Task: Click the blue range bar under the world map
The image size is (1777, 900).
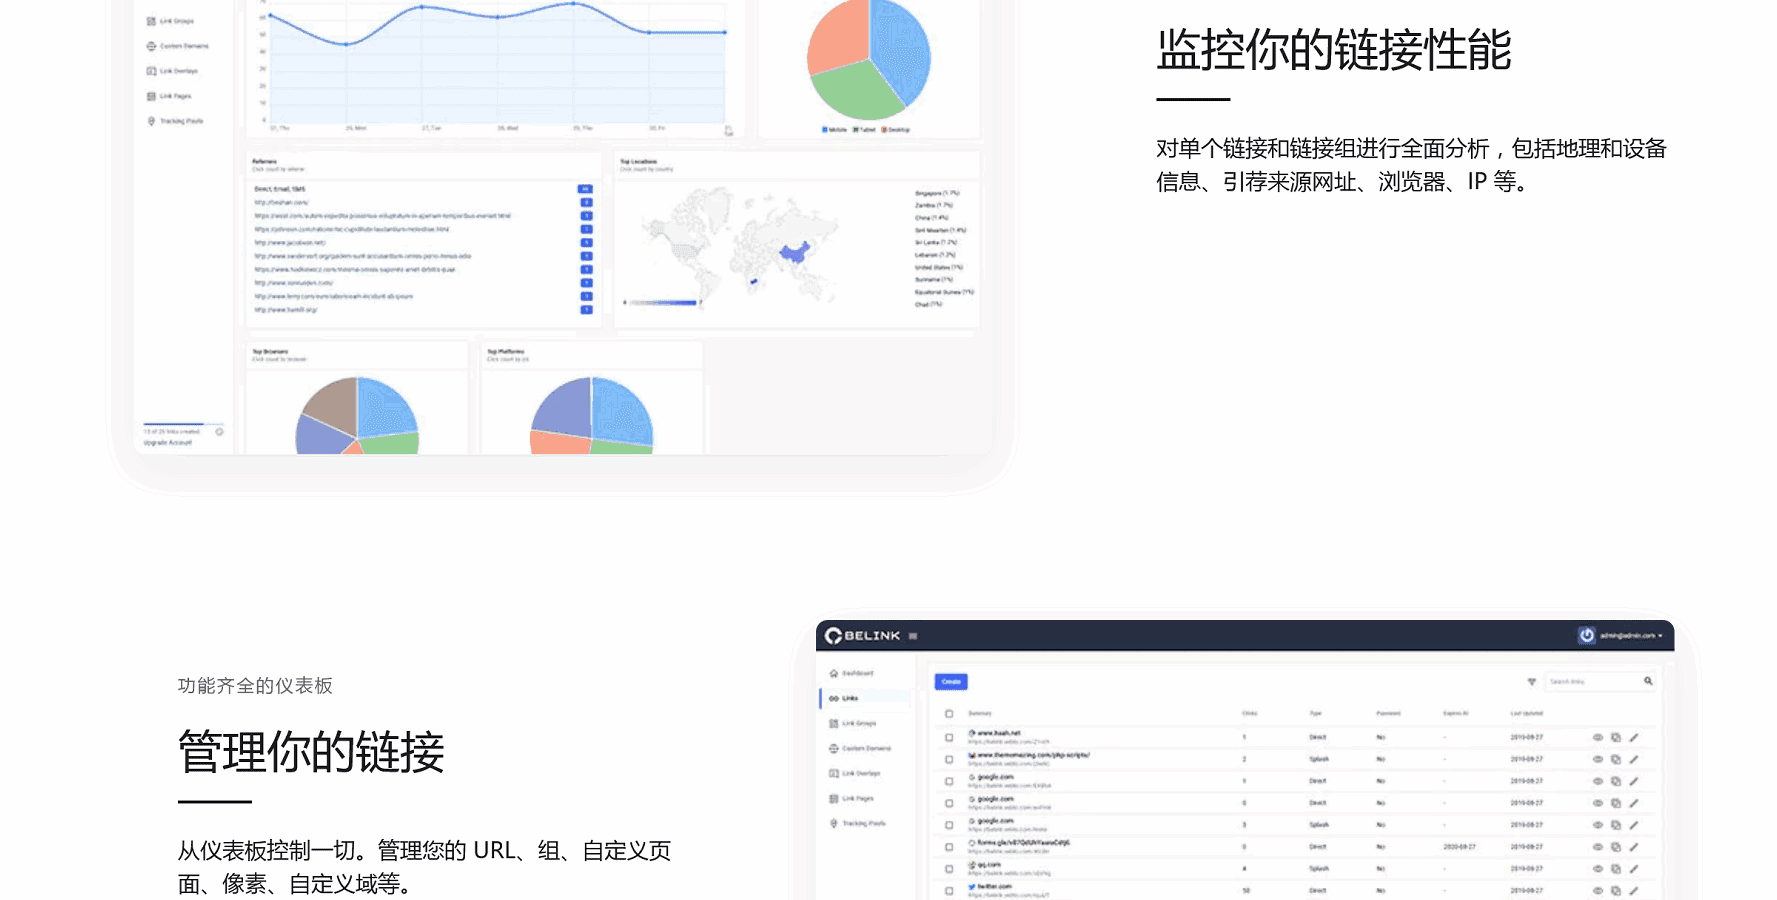Action: 663,302
